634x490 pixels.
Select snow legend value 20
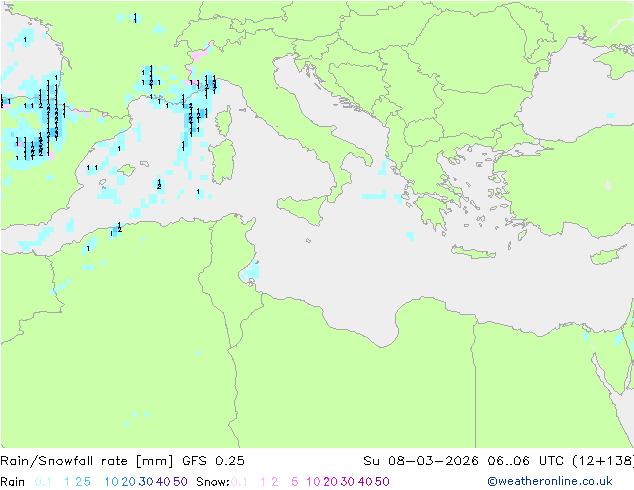point(330,482)
